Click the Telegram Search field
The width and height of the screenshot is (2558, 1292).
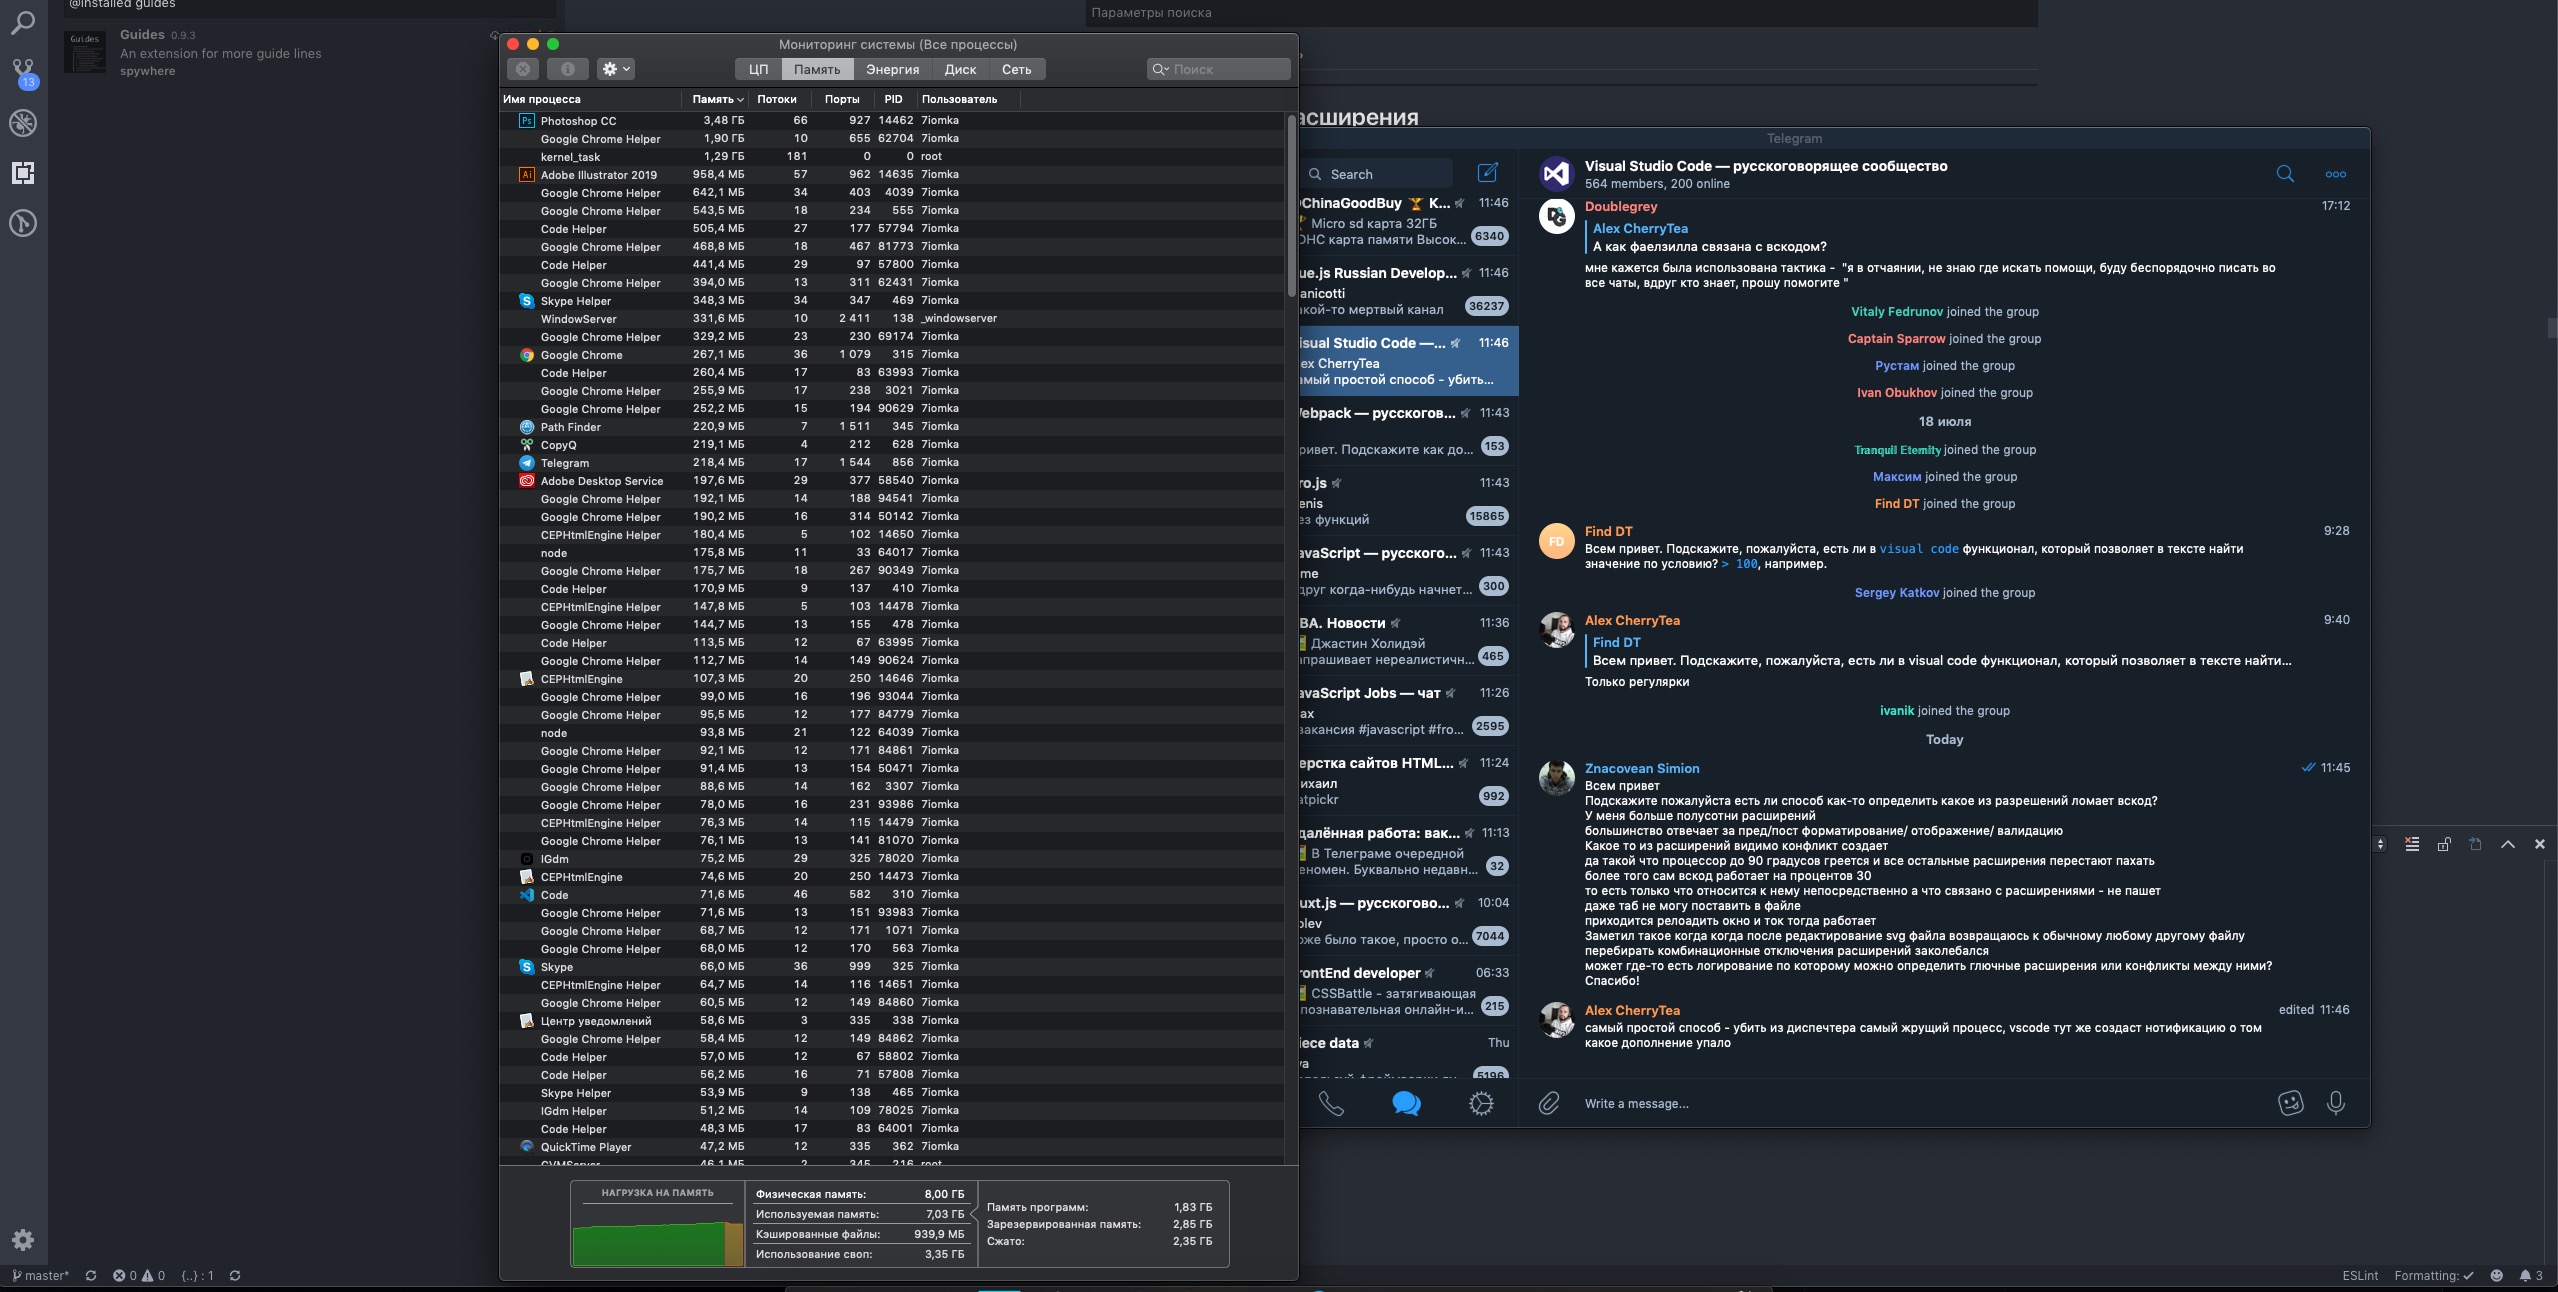pyautogui.click(x=1378, y=174)
